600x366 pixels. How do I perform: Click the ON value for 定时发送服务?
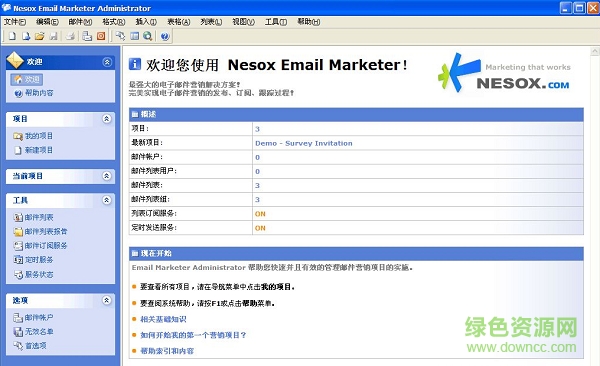tap(260, 228)
